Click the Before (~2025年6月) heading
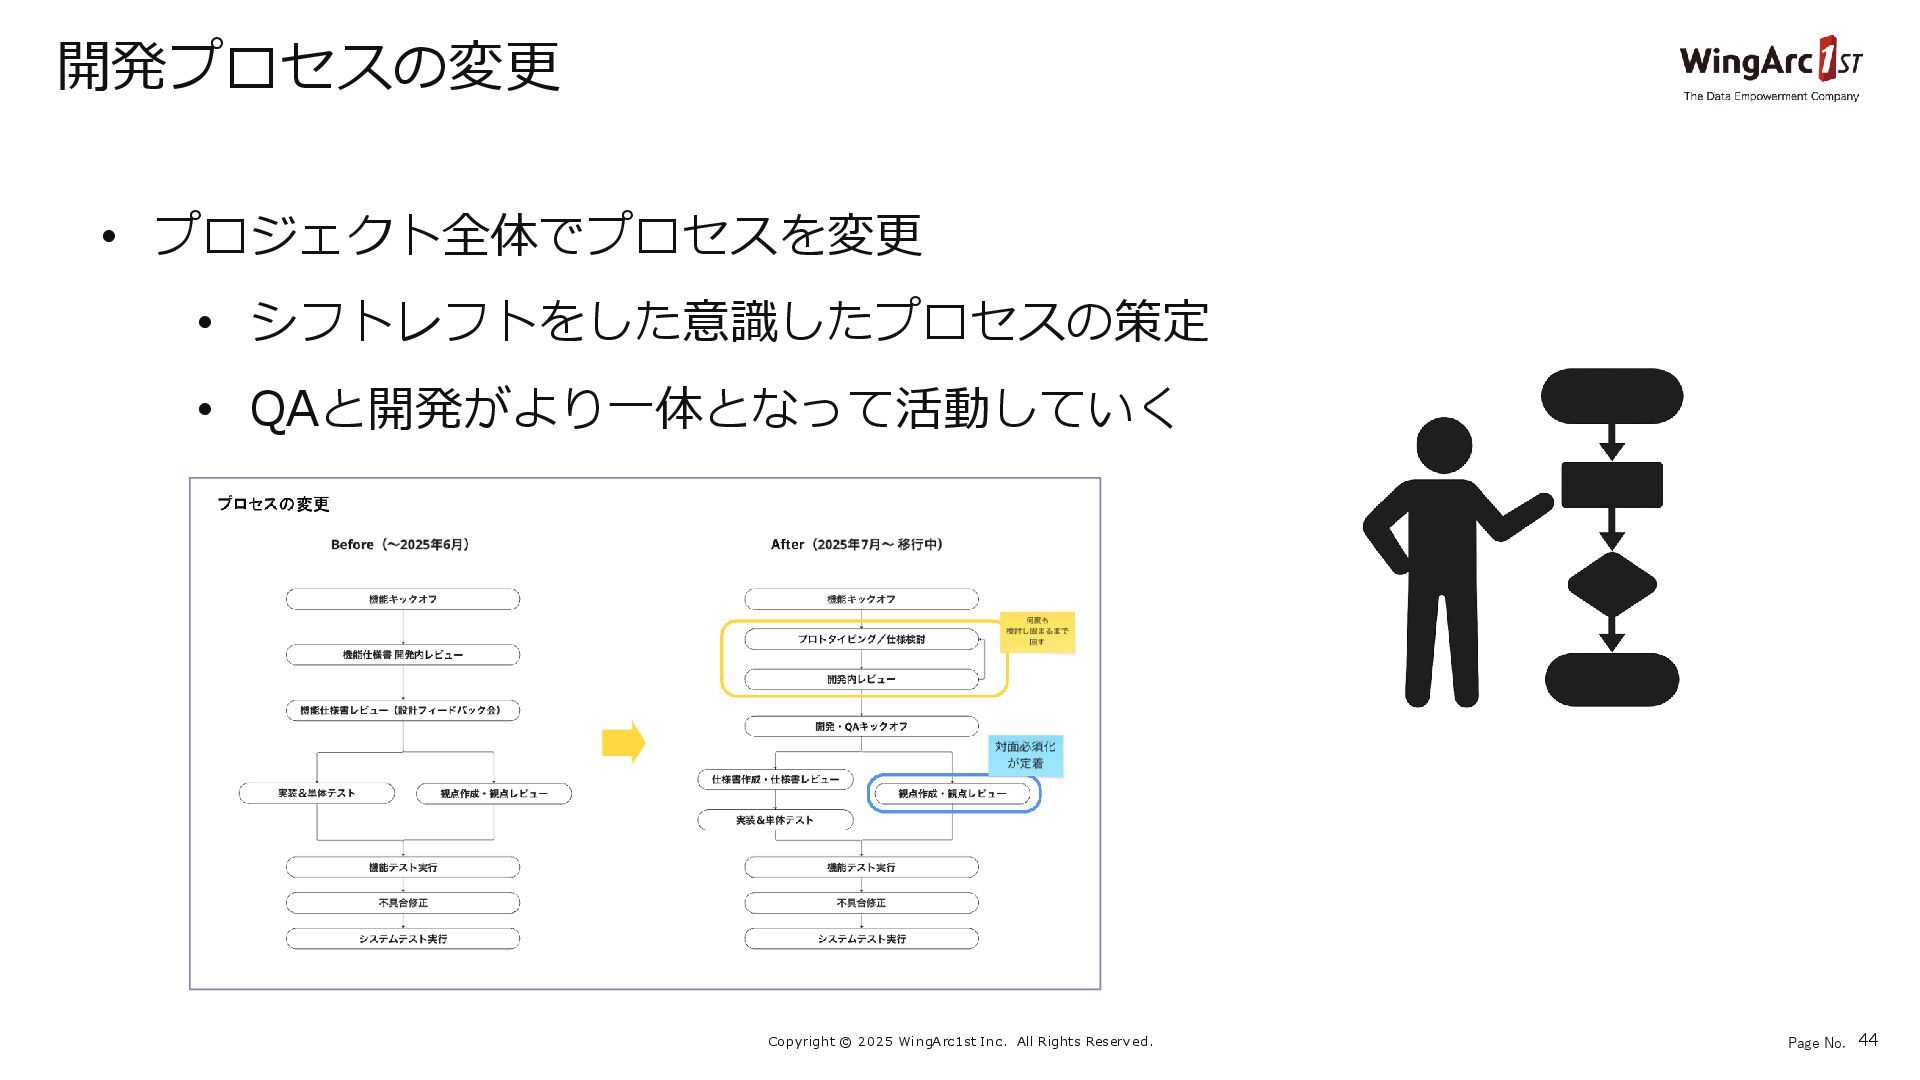Image resolution: width=1920 pixels, height=1080 pixels. (400, 545)
